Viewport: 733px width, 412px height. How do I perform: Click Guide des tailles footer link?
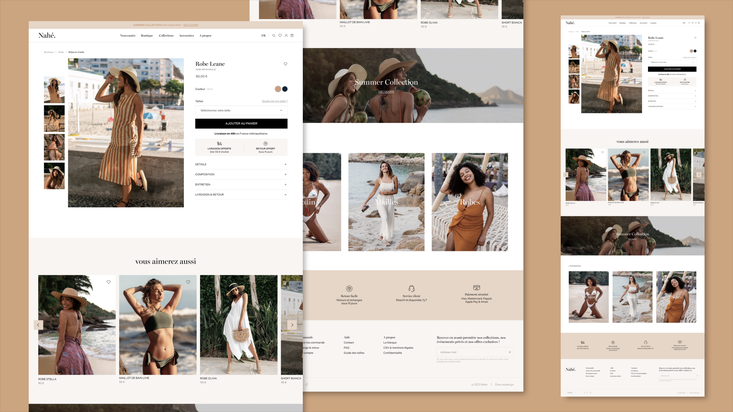[x=354, y=353]
